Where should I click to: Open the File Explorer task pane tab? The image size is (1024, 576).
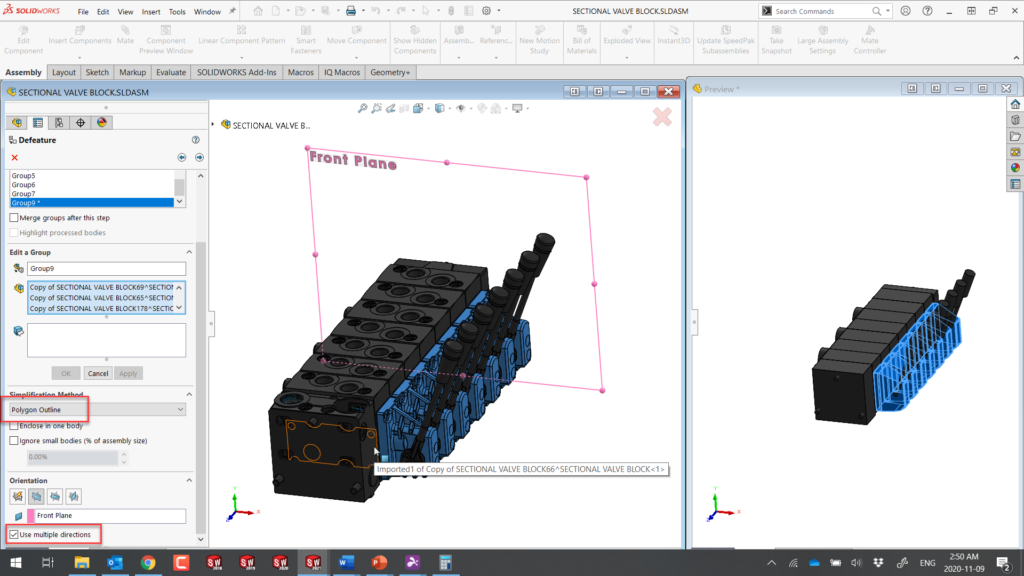(1015, 136)
